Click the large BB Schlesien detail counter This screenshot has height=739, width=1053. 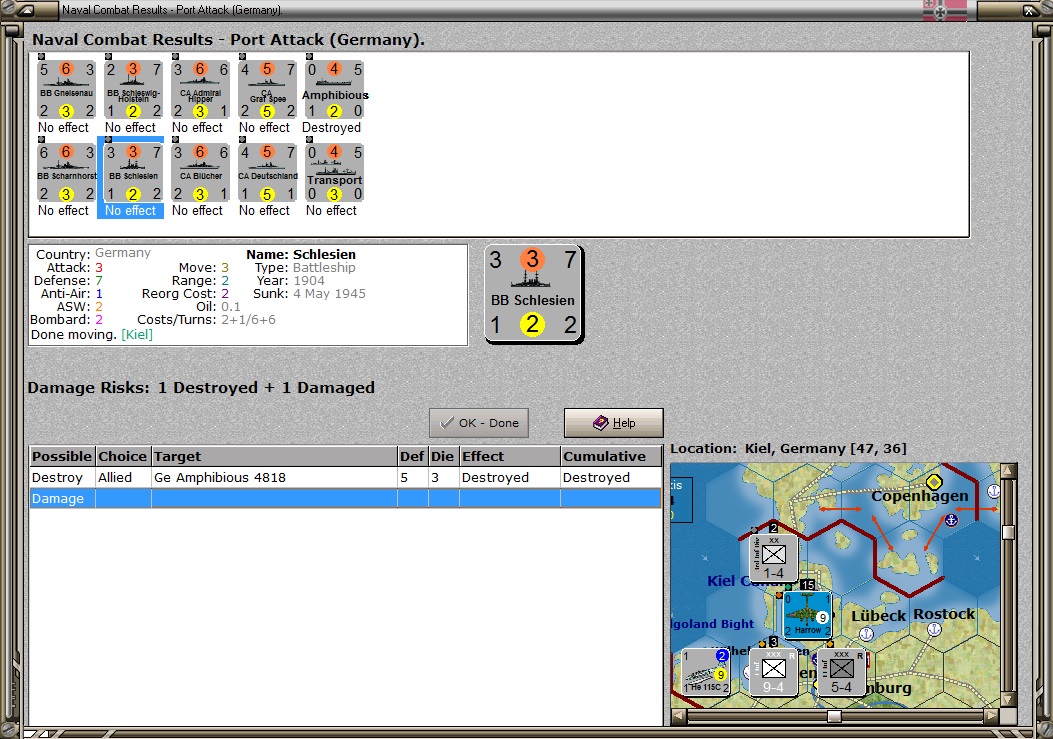pos(533,294)
